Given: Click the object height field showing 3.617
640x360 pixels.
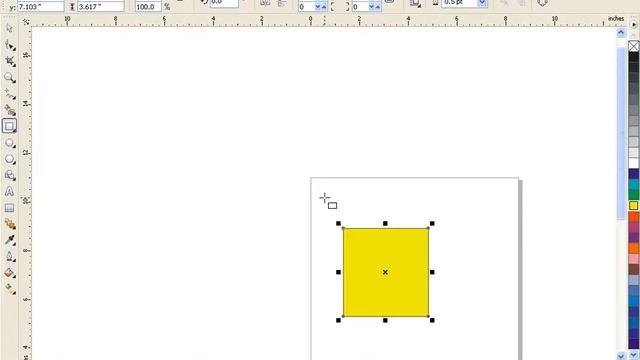Looking at the screenshot, I should 100,7.
